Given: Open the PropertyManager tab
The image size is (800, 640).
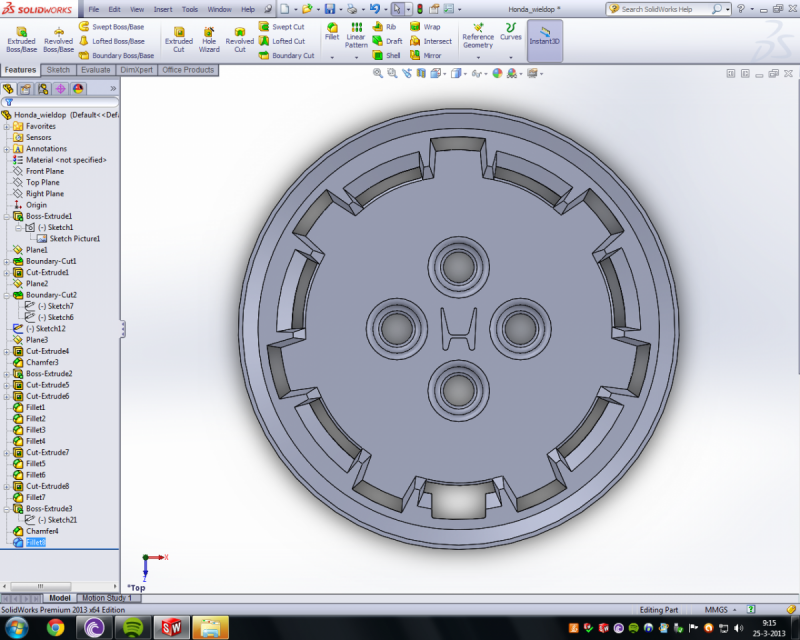Looking at the screenshot, I should [26, 89].
